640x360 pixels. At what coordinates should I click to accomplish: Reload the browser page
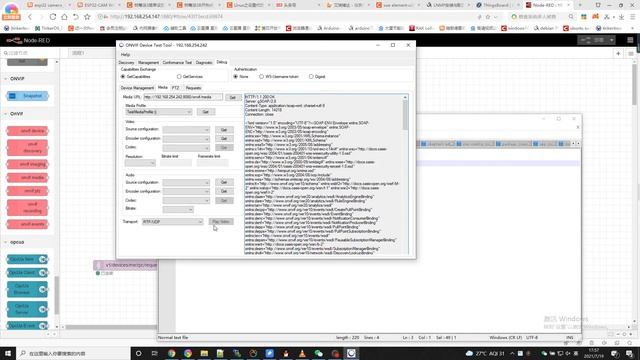[53, 17]
